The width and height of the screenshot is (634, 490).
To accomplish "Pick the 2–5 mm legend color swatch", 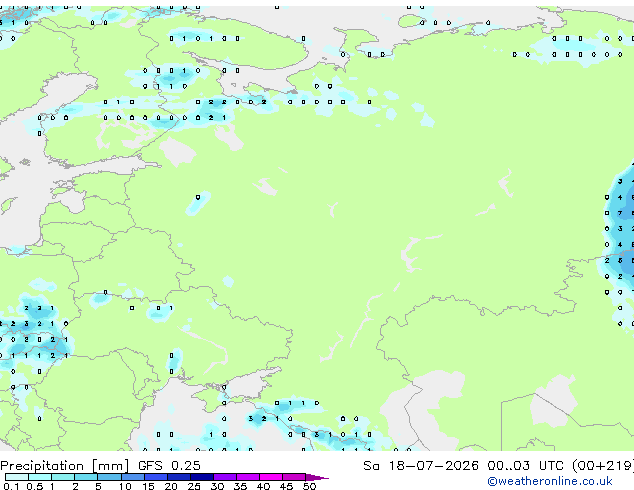I will (86, 477).
